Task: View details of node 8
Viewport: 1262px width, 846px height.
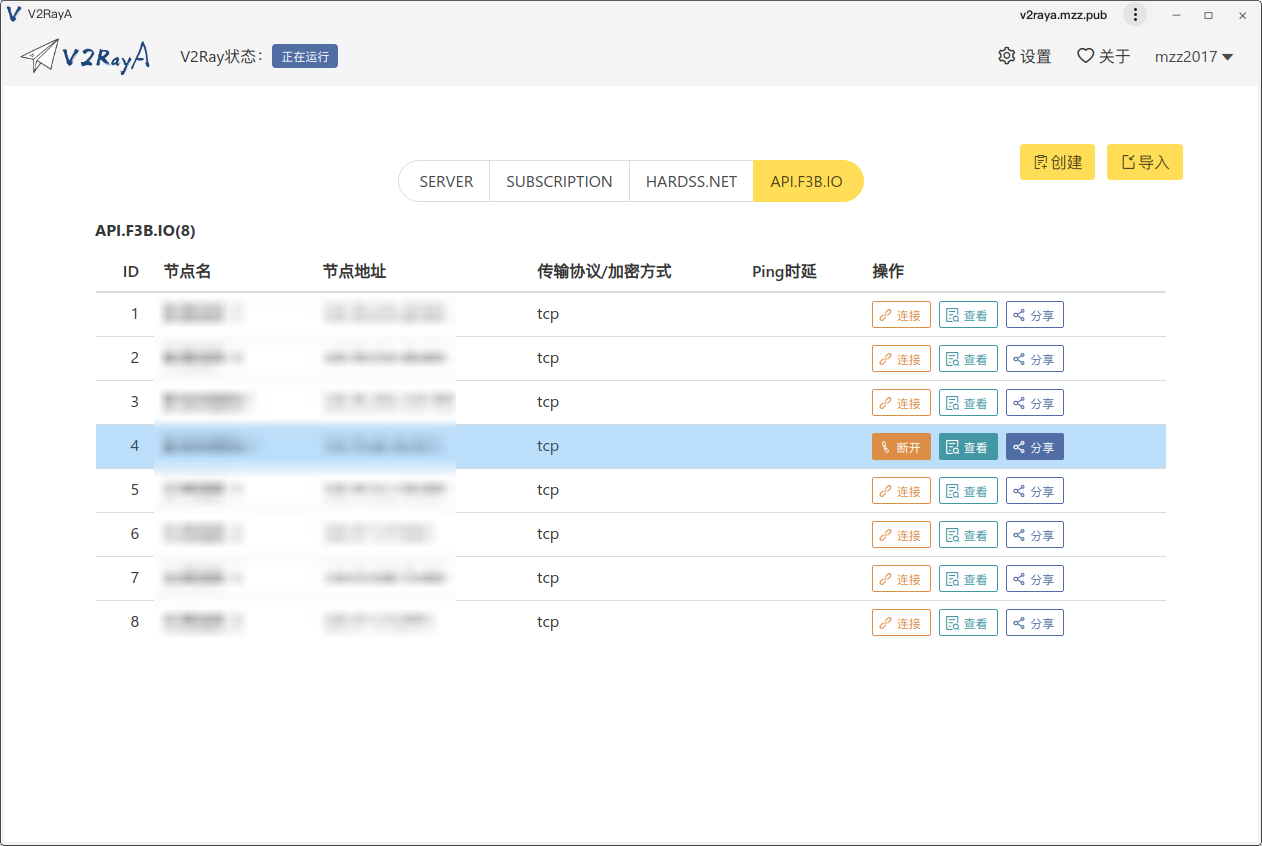Action: point(968,623)
